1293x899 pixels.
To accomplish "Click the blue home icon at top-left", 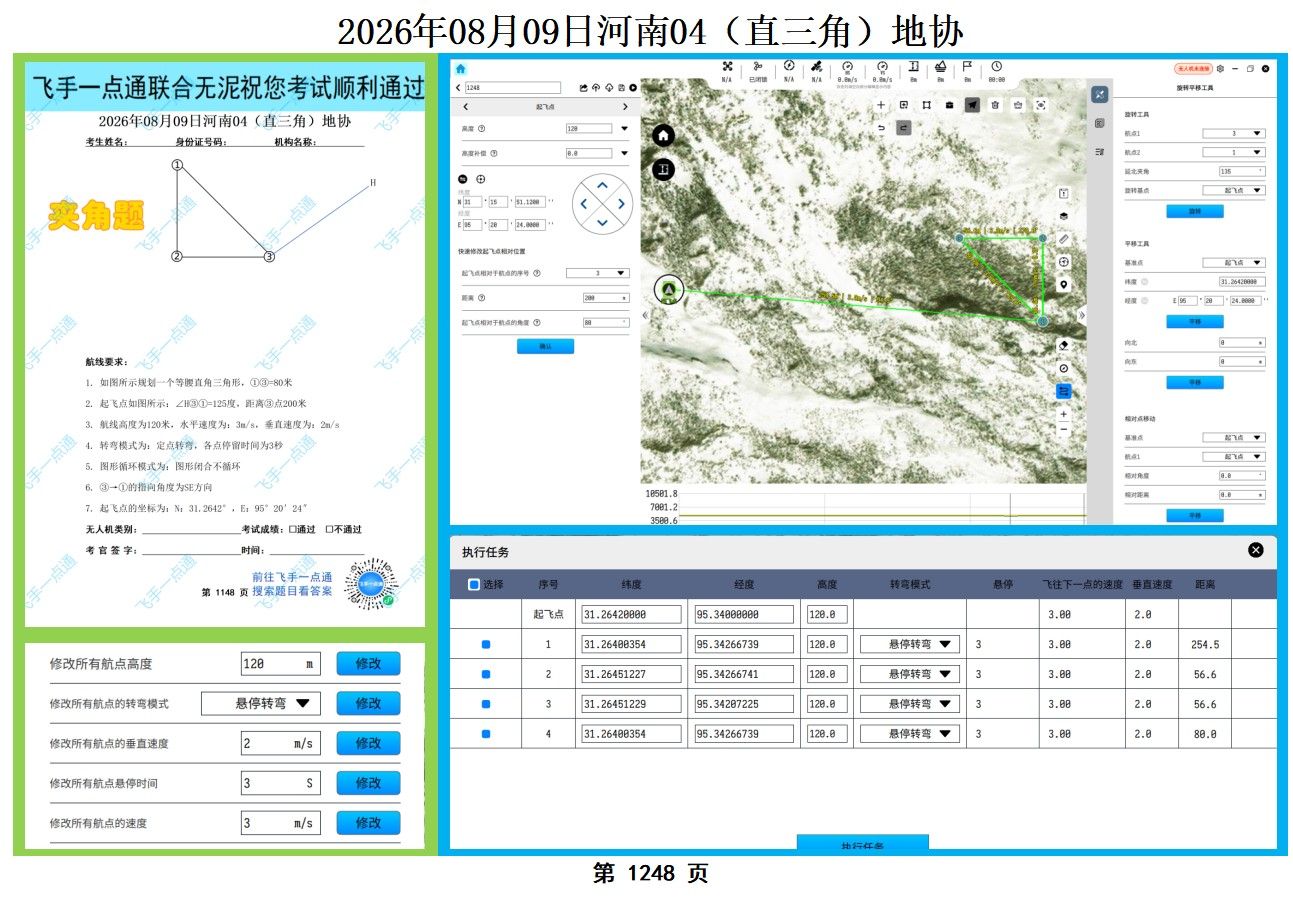I will point(460,69).
